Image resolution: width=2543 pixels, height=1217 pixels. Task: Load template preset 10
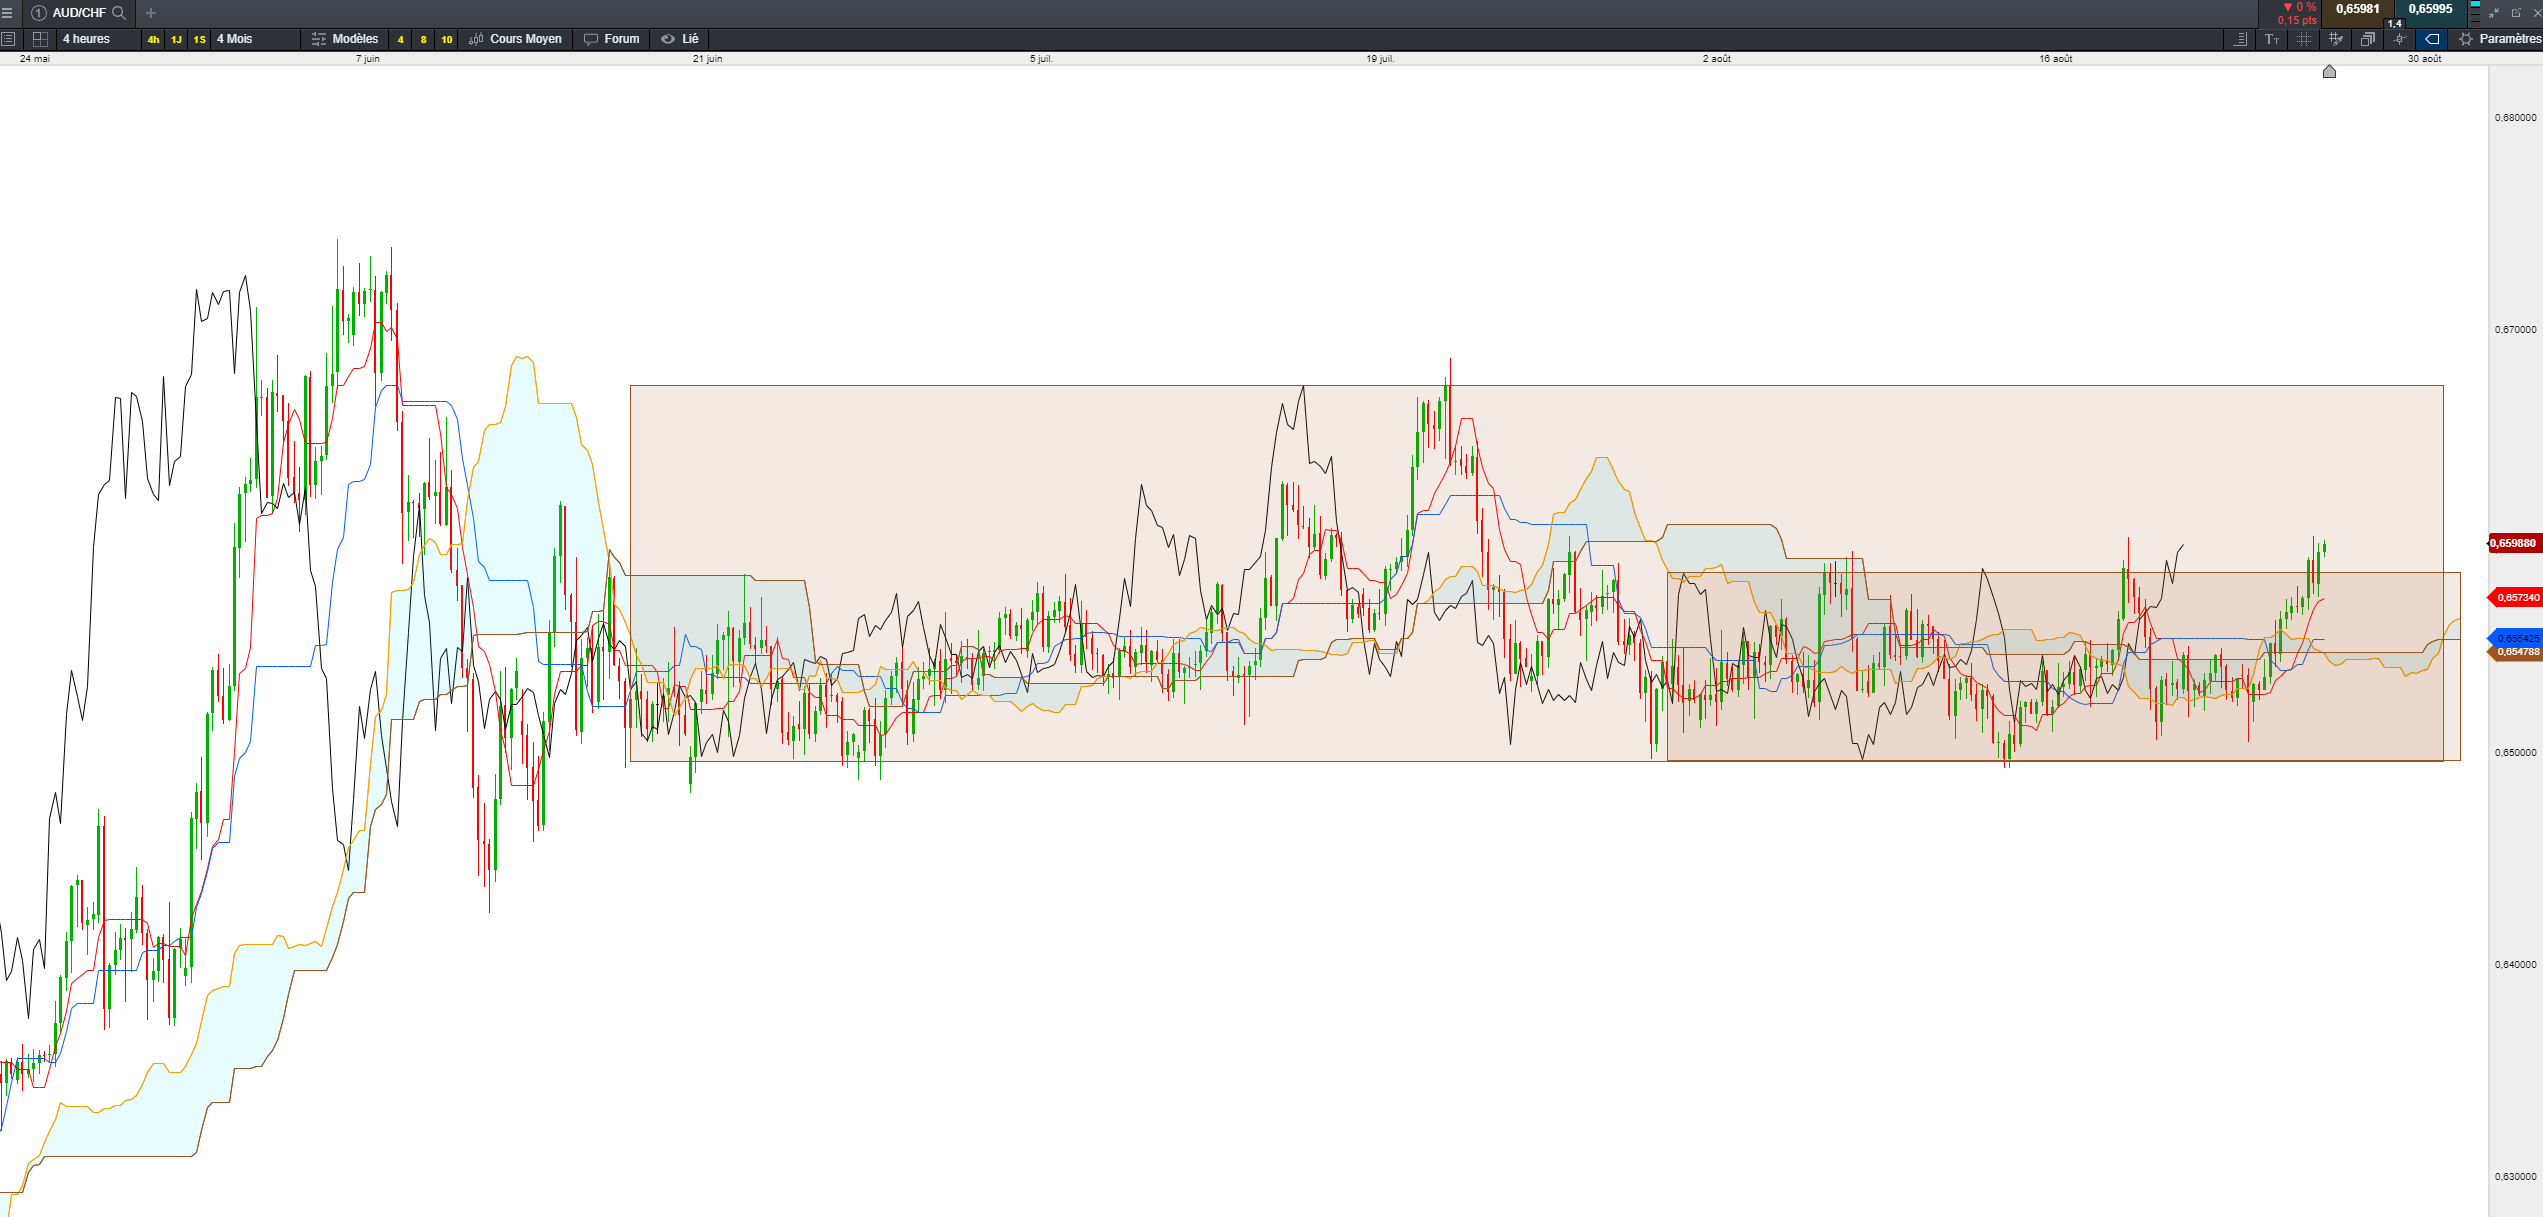coord(447,39)
